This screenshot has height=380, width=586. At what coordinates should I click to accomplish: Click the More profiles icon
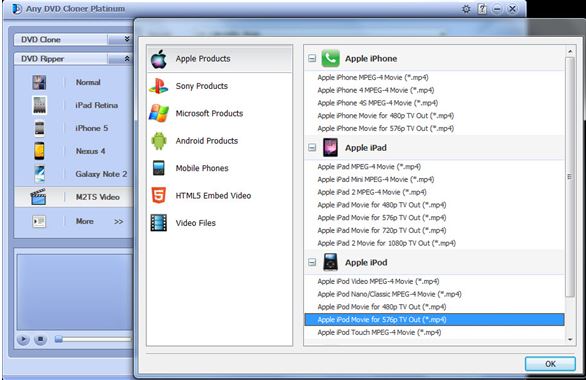pyautogui.click(x=39, y=222)
